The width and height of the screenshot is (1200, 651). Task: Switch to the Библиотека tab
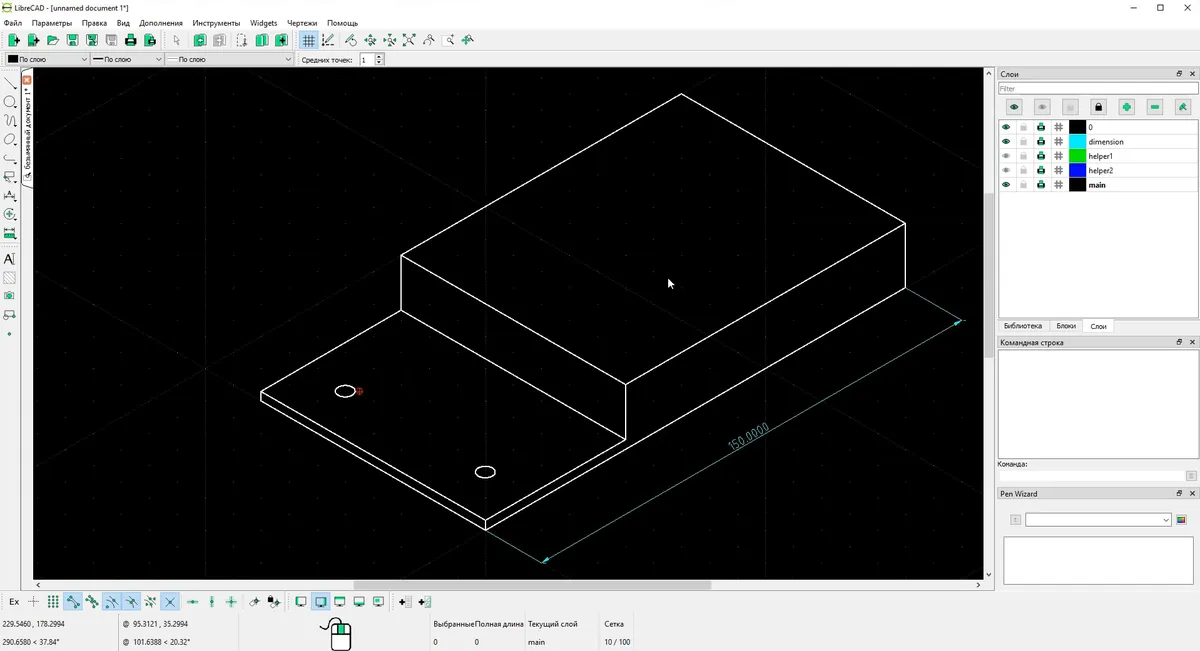1022,326
